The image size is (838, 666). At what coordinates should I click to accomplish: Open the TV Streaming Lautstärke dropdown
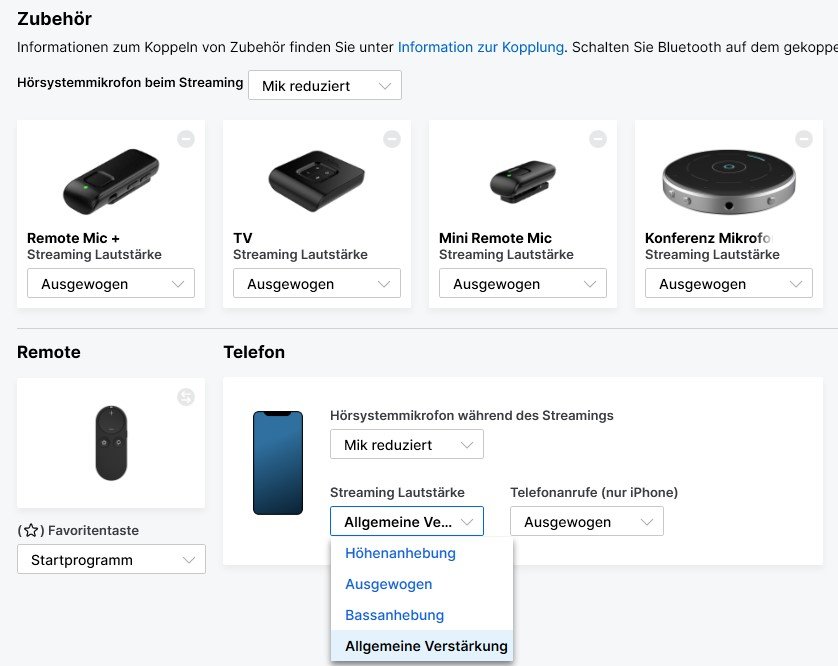[316, 284]
